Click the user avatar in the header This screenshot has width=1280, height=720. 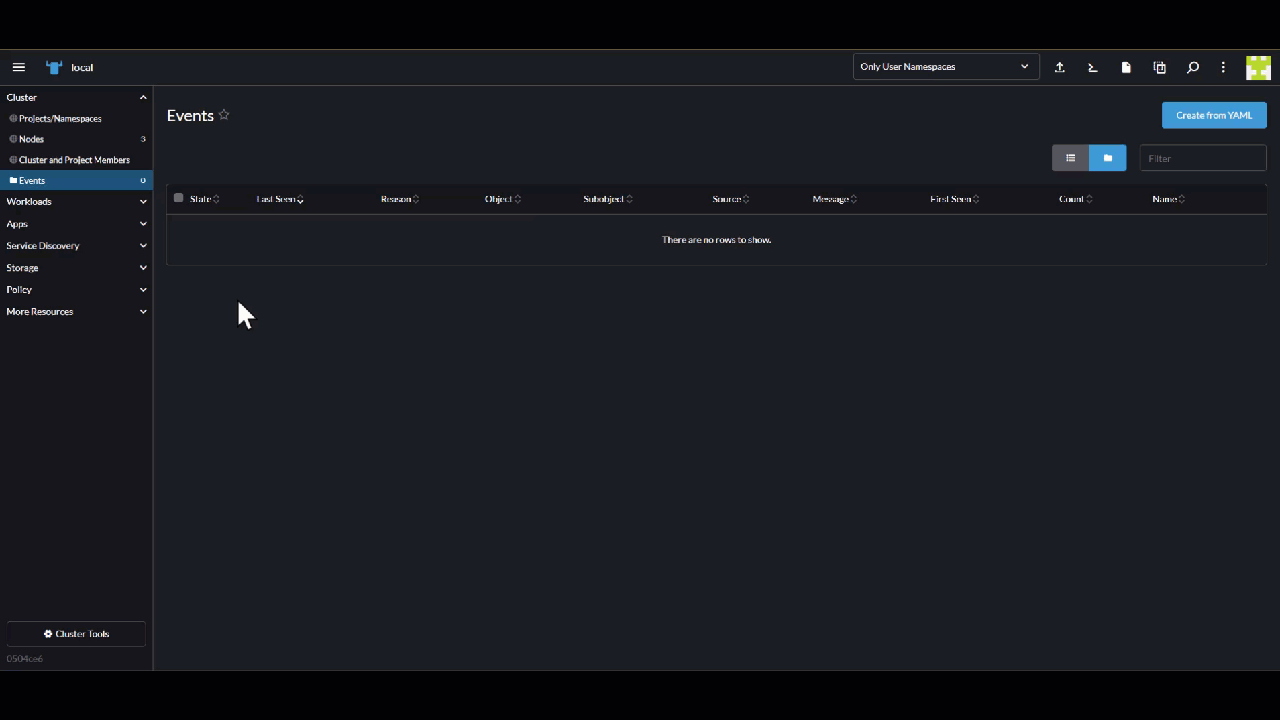(1258, 67)
